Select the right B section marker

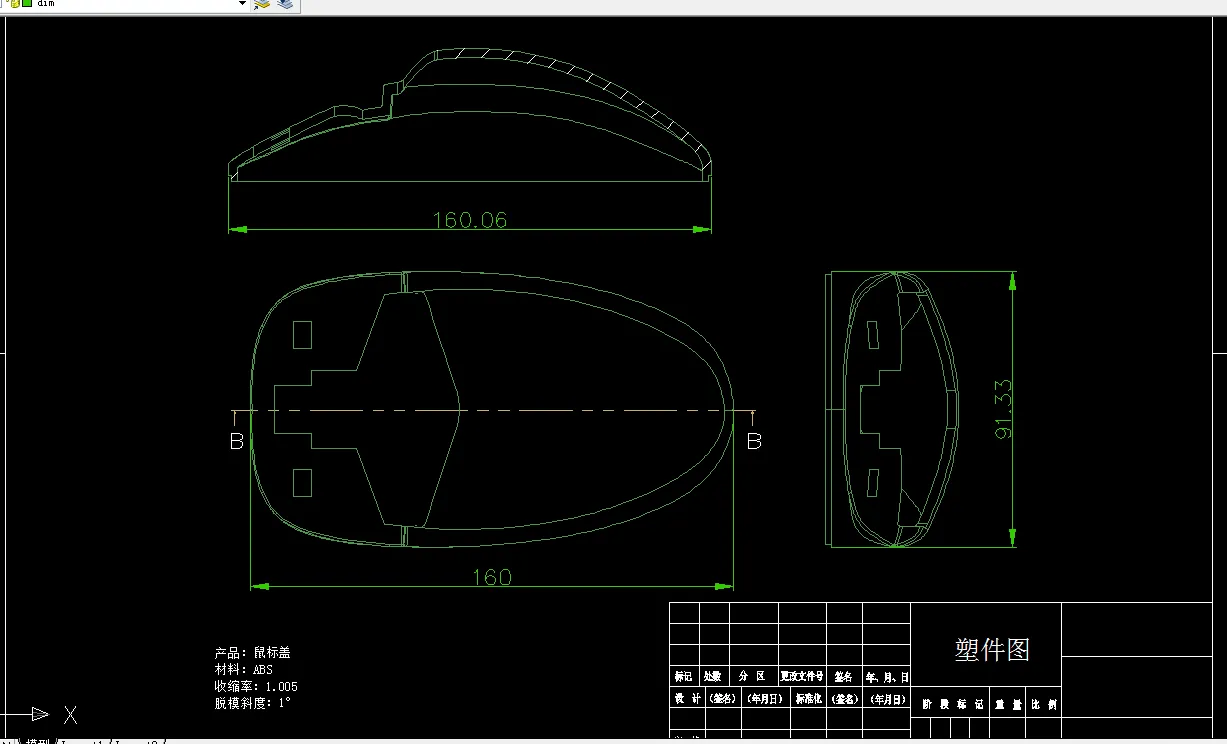point(754,441)
